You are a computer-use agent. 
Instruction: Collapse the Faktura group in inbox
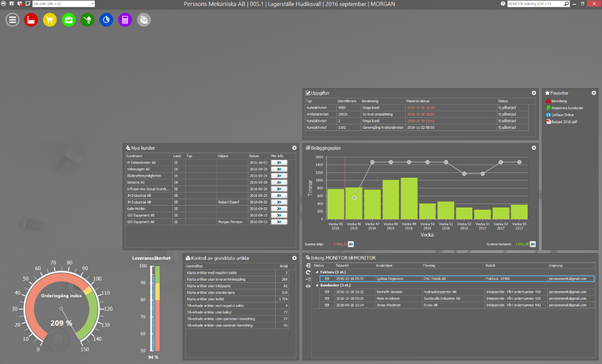[x=317, y=272]
